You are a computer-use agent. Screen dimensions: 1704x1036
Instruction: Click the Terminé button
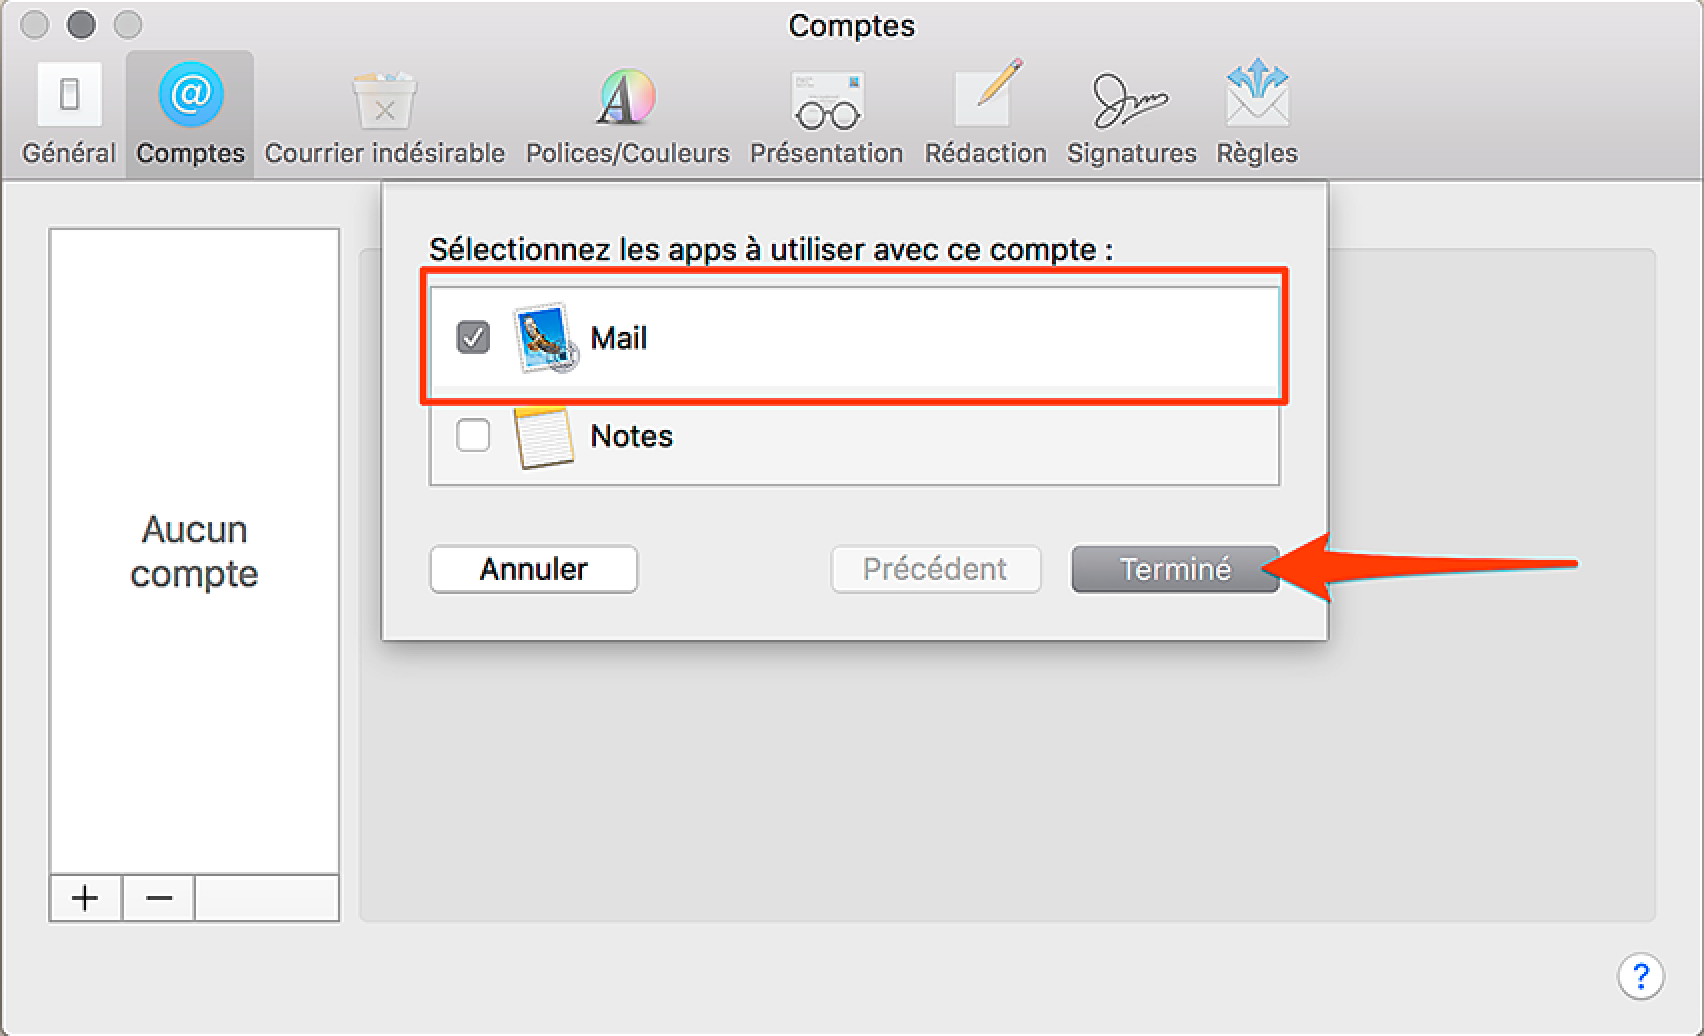1175,569
